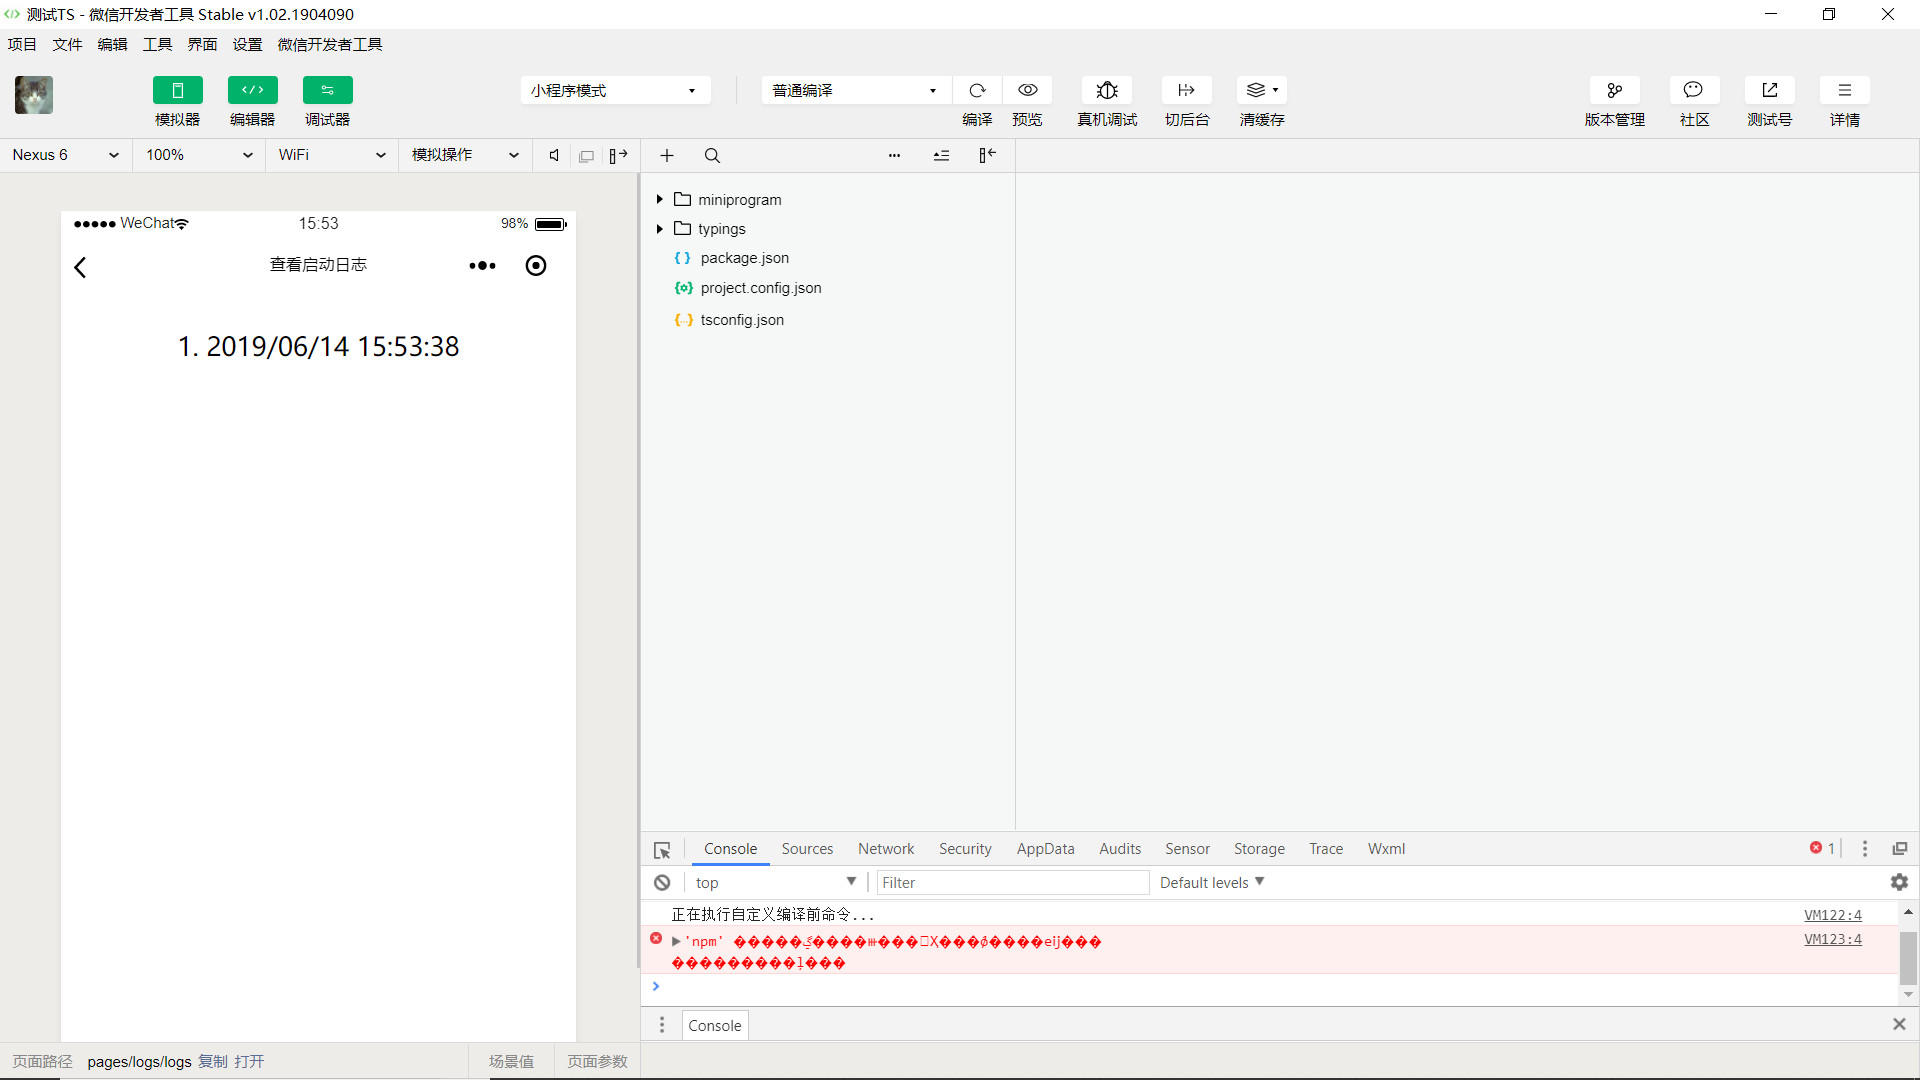Go back in the simulator page
This screenshot has width=1920, height=1080.
tap(81, 267)
